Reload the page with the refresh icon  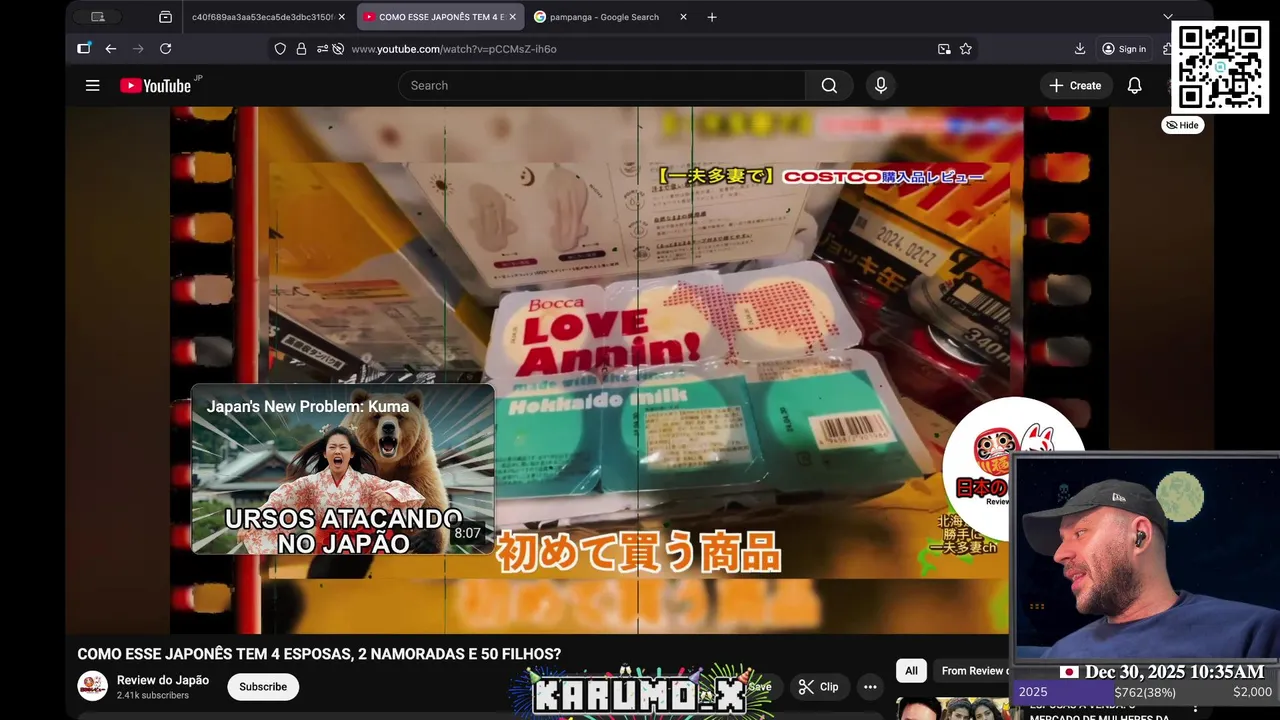click(165, 49)
